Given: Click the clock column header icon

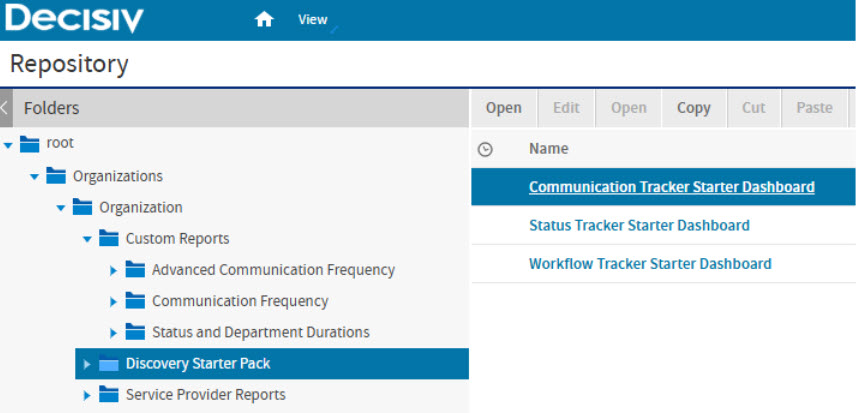Looking at the screenshot, I should pos(485,149).
